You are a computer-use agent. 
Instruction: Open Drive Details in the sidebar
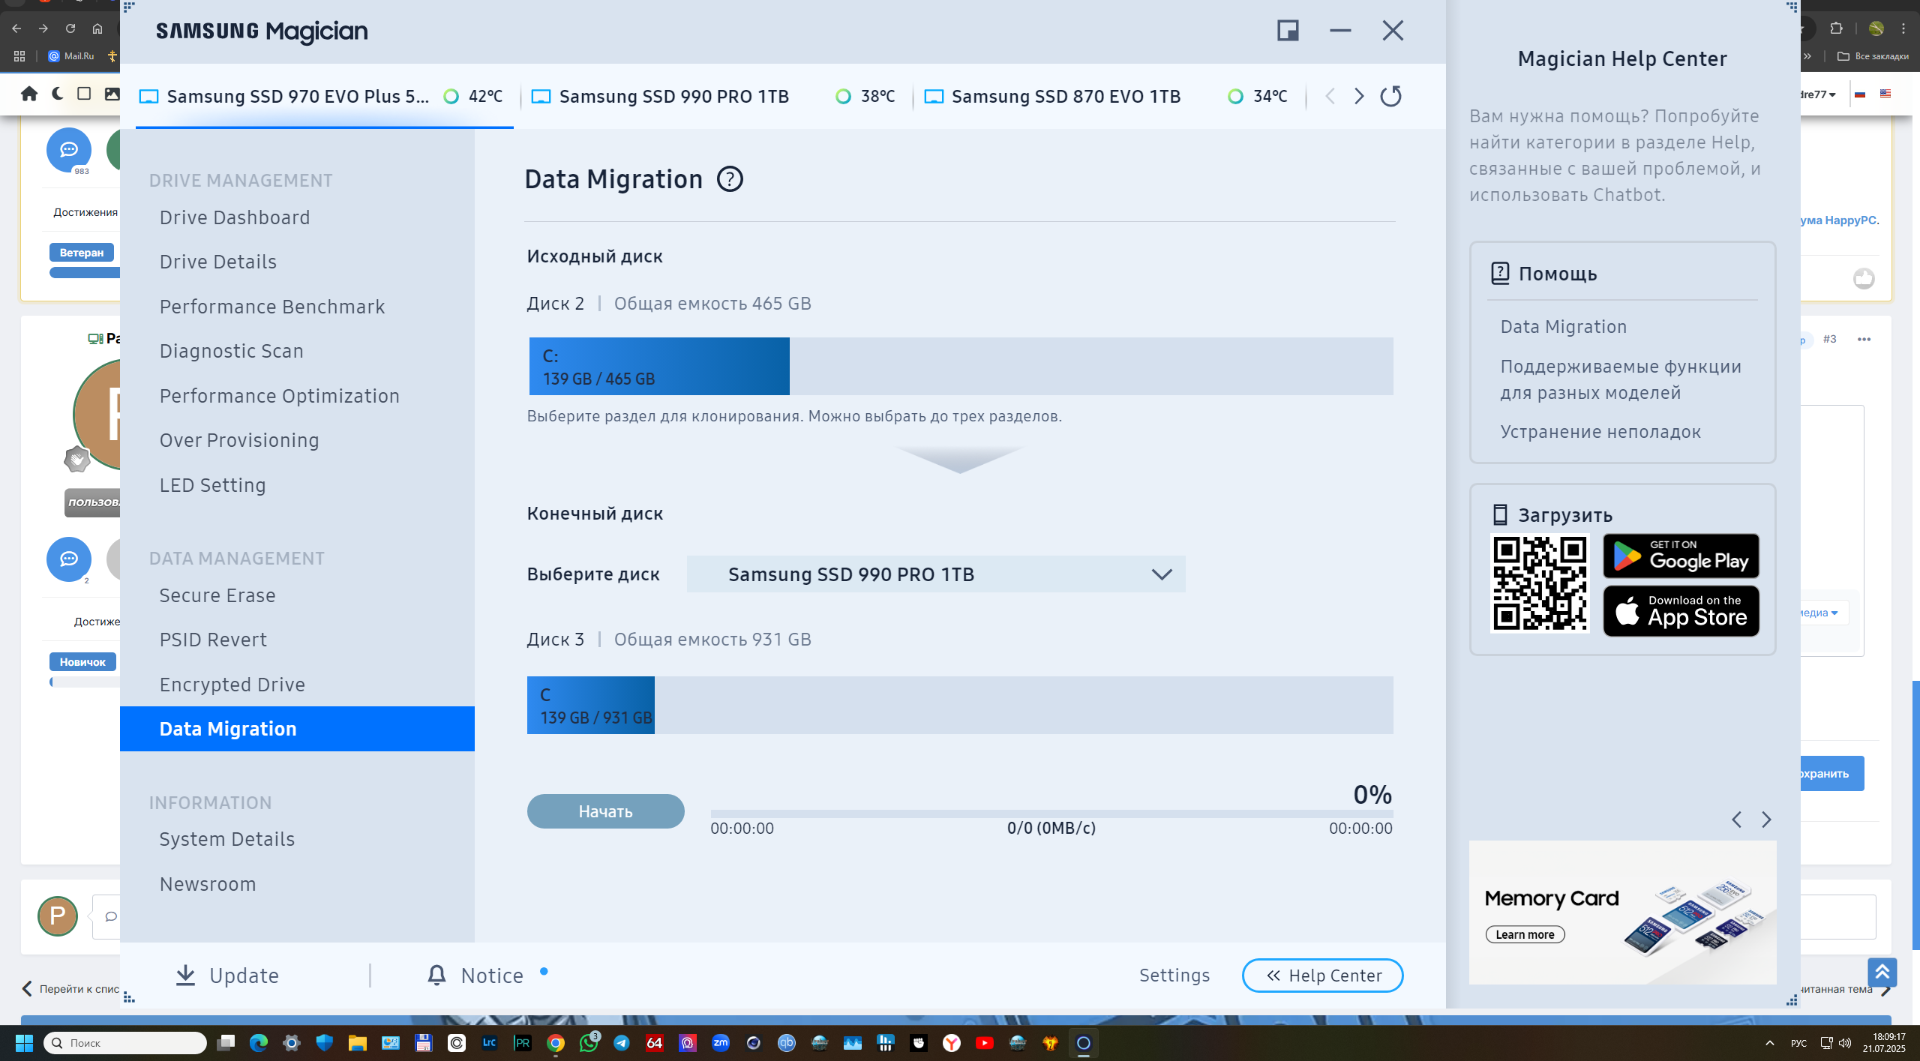click(218, 262)
